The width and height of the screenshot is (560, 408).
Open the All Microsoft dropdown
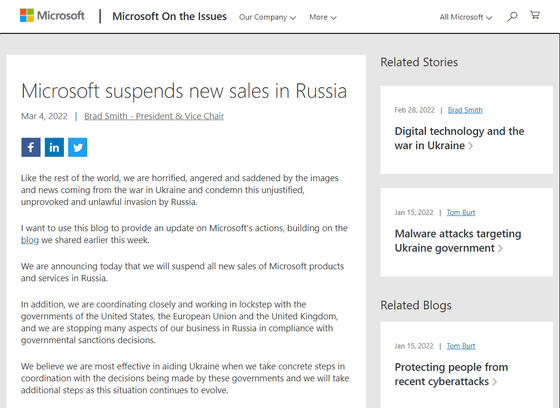(x=466, y=17)
